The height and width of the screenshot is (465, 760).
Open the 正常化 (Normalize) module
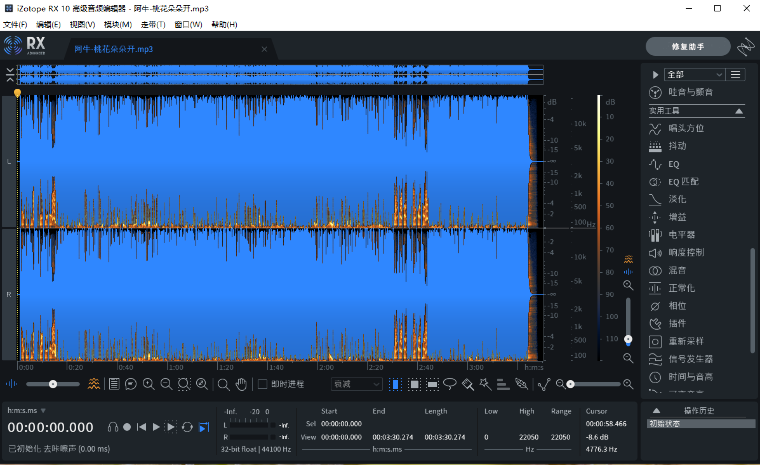point(682,288)
